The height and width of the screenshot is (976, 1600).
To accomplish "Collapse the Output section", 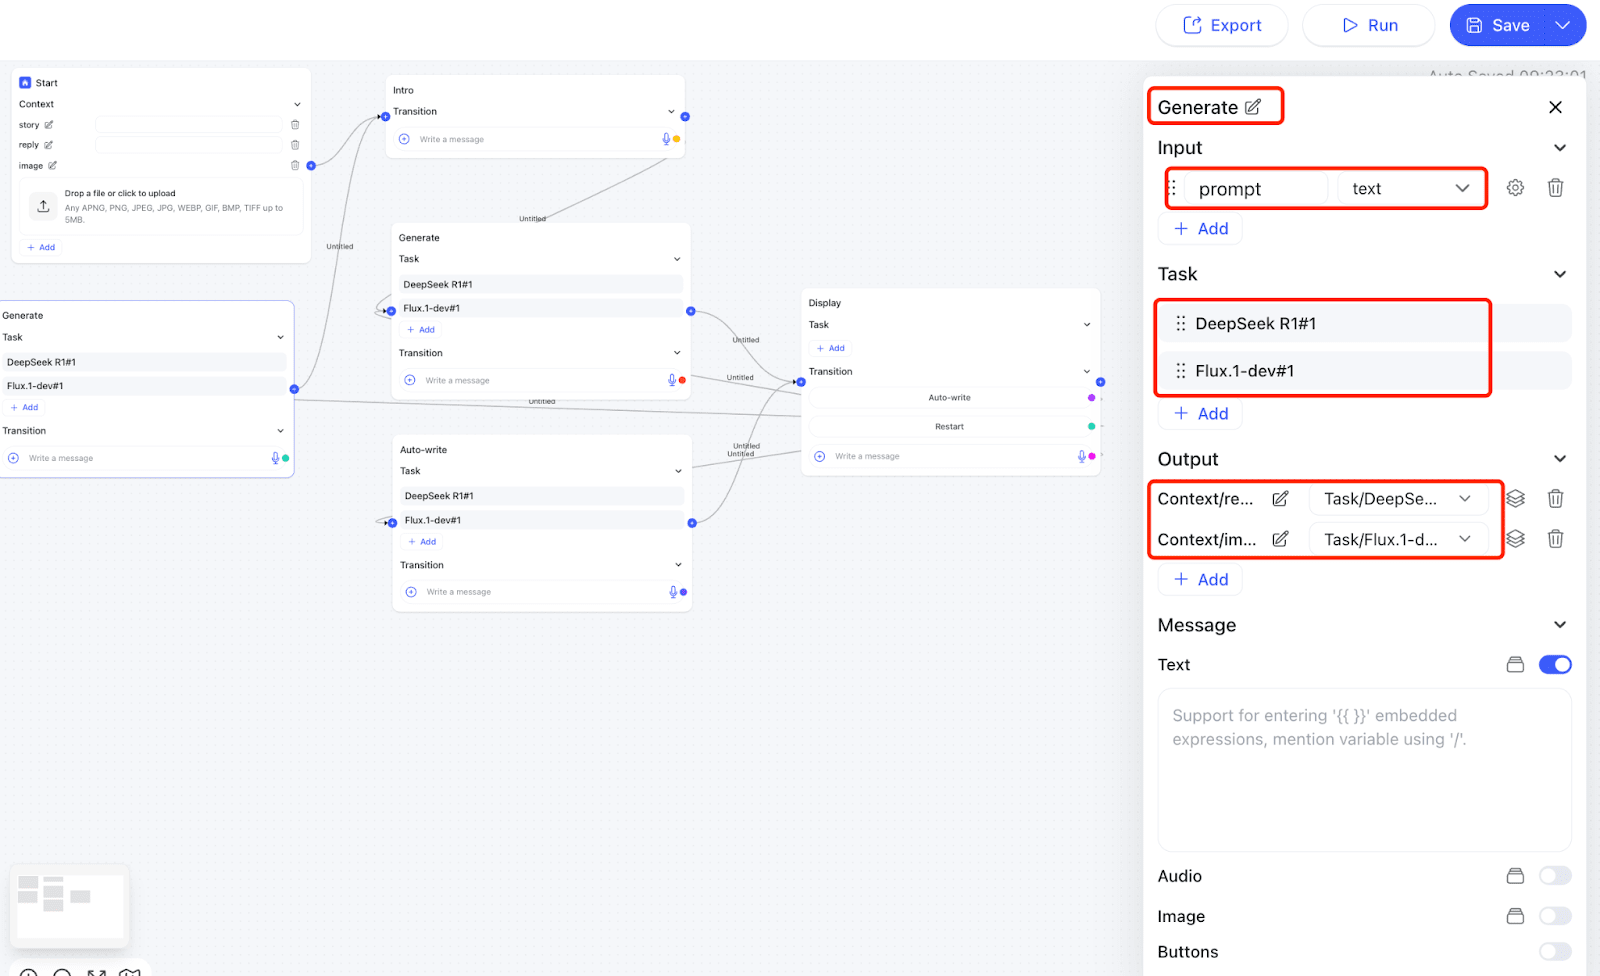I will (x=1559, y=459).
